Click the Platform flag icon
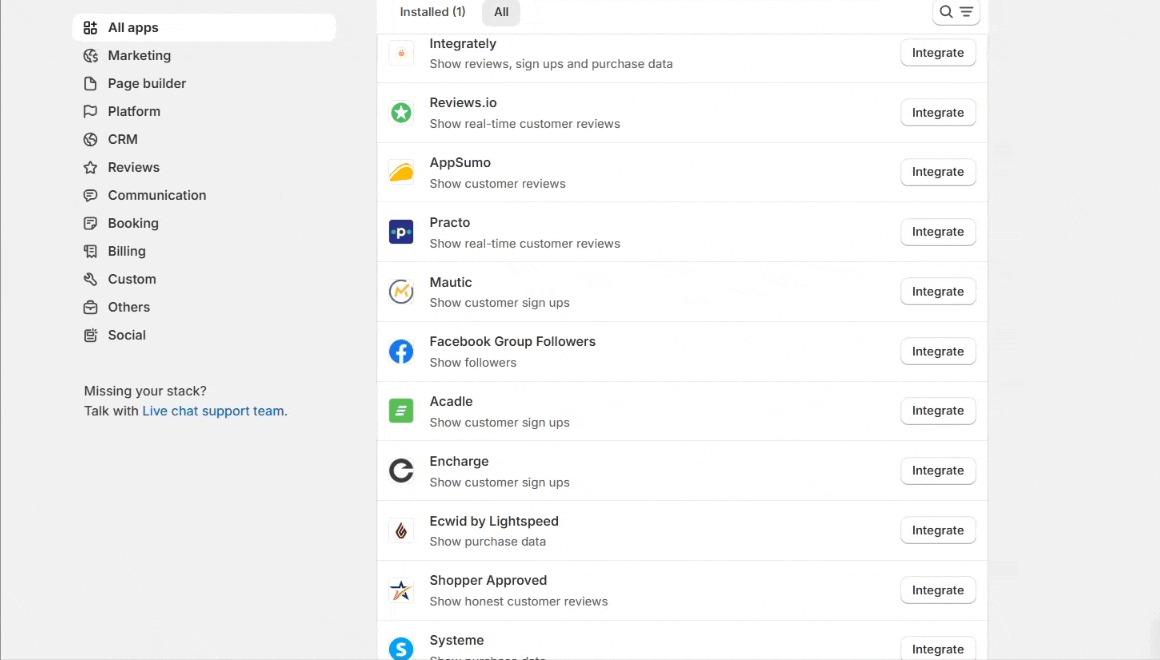Viewport: 1160px width, 660px height. tap(90, 112)
